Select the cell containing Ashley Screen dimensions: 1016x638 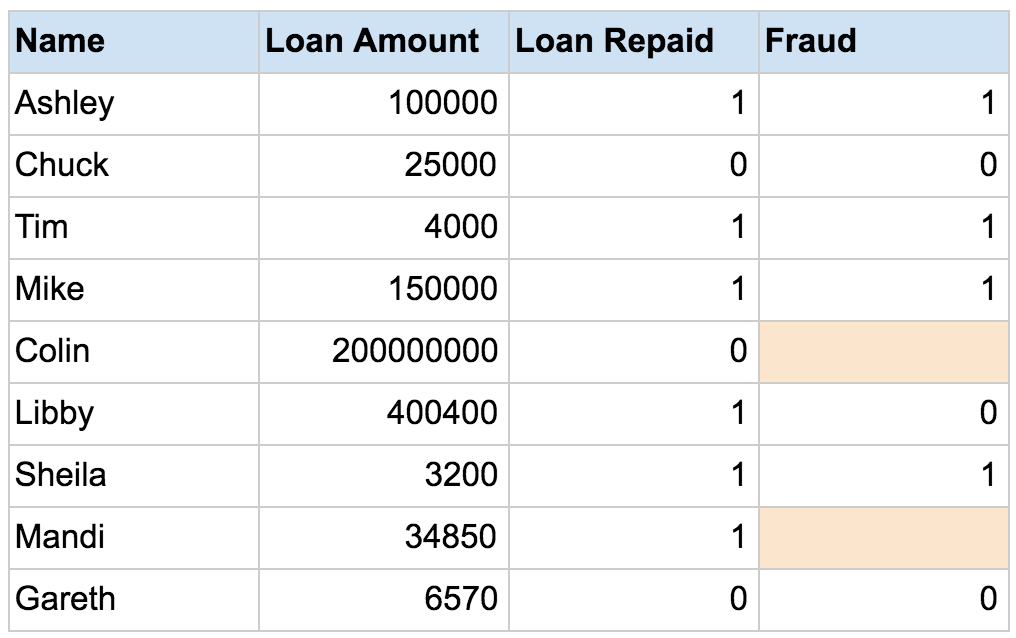pos(133,103)
